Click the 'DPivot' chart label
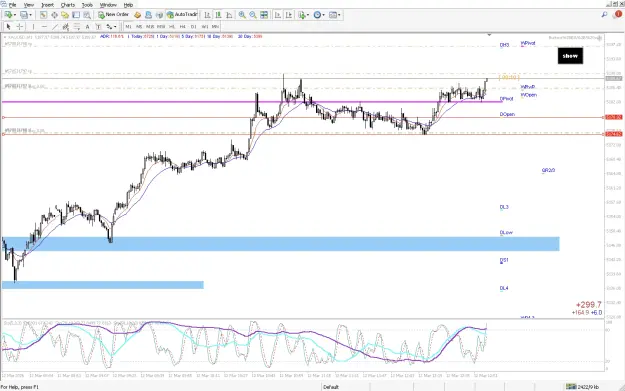The height and width of the screenshot is (391, 625). tap(507, 98)
